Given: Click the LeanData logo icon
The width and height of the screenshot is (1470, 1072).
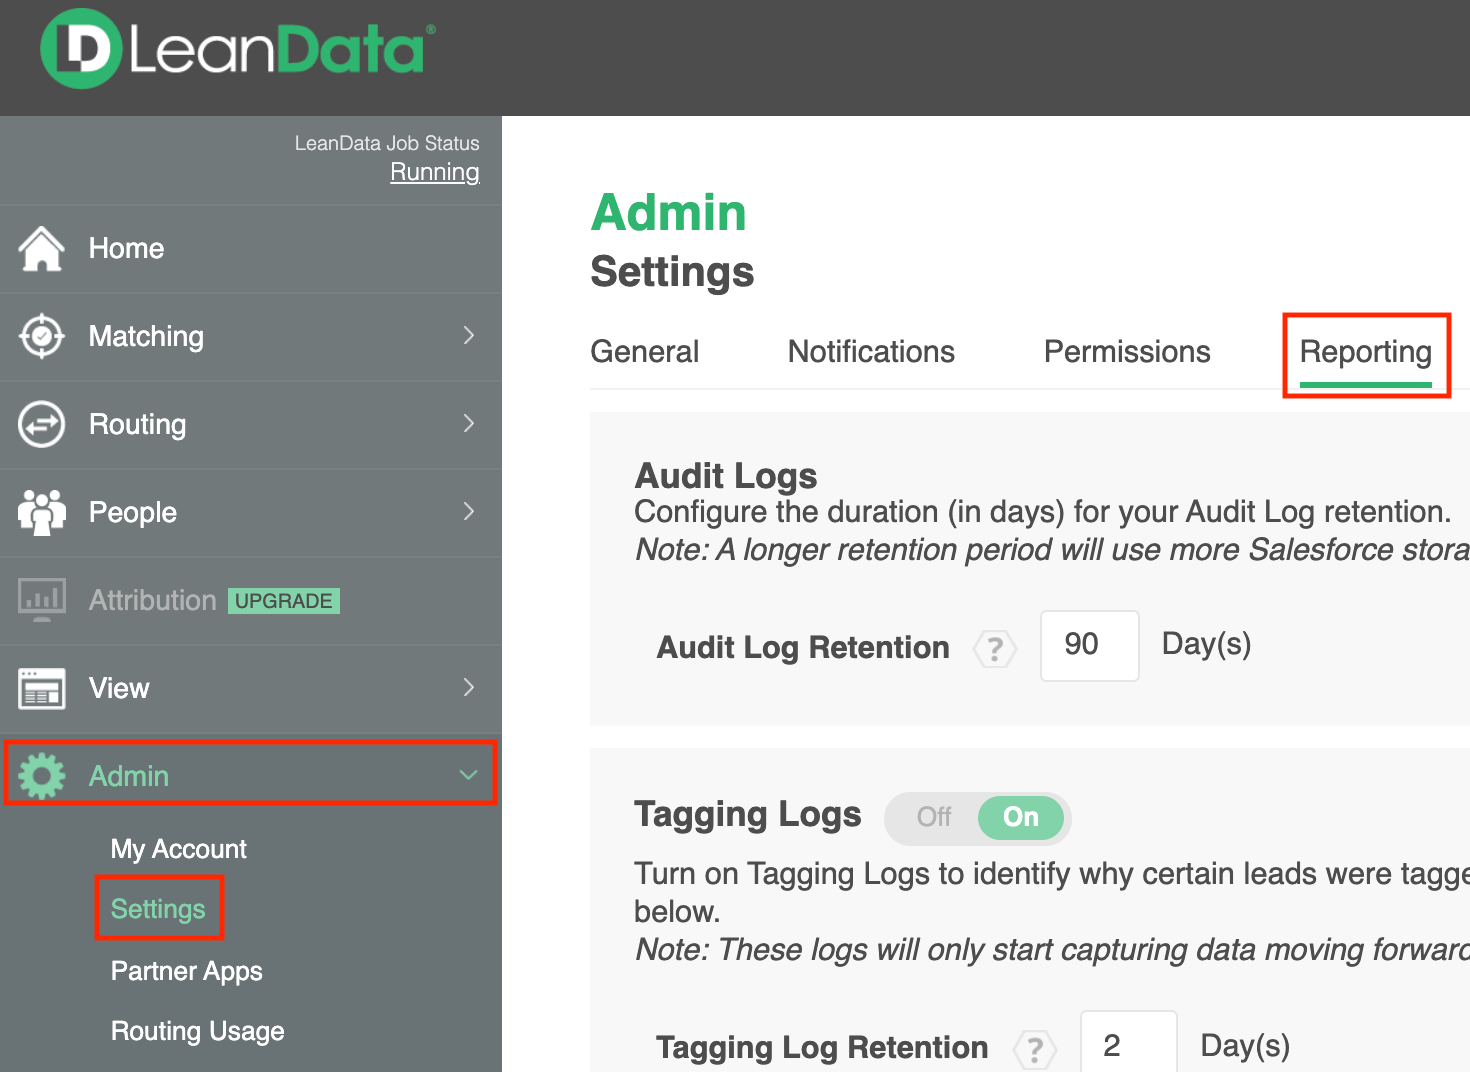Looking at the screenshot, I should coord(81,49).
